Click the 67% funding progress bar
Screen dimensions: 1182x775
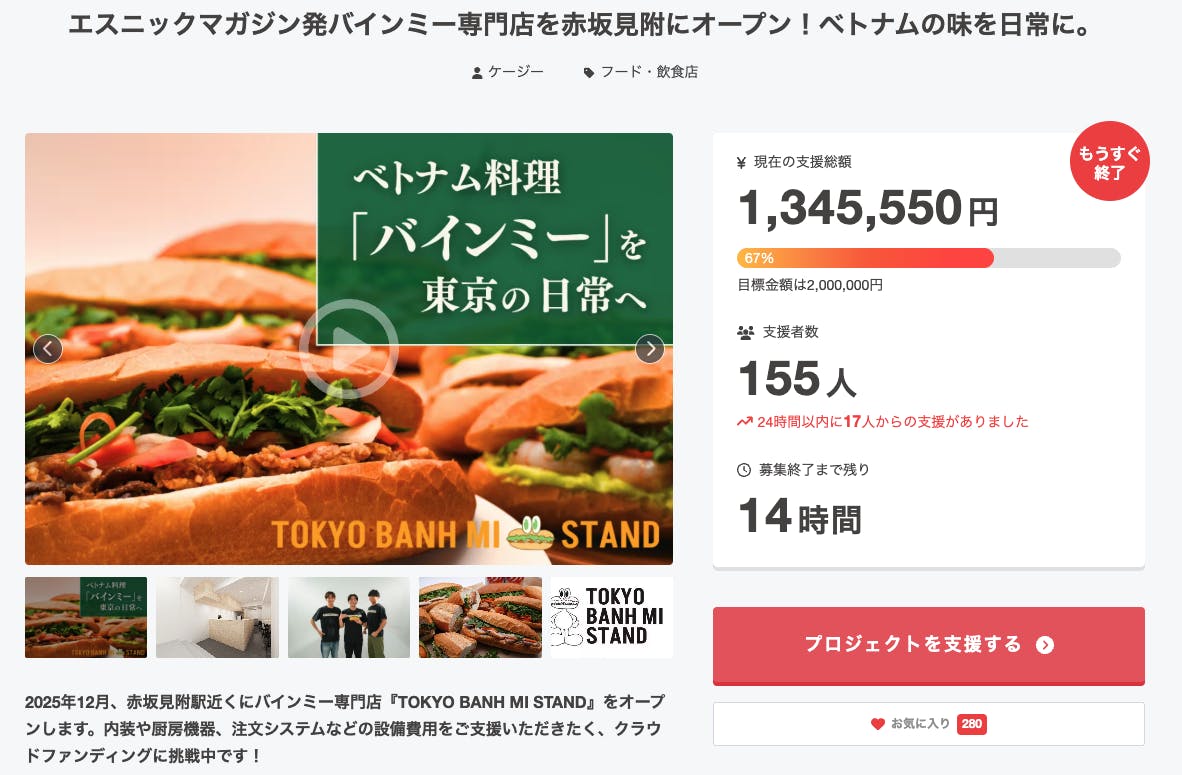point(928,258)
